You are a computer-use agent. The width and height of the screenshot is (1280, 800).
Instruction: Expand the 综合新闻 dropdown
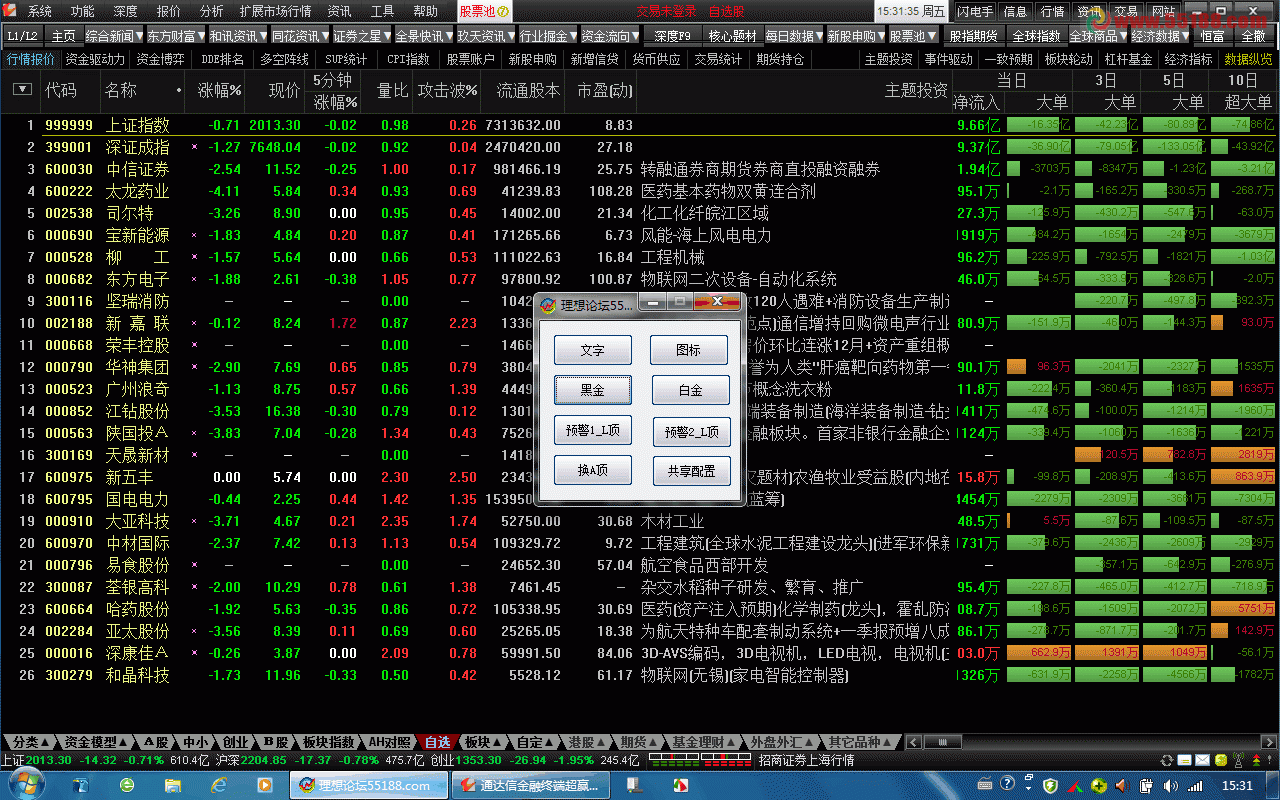(x=114, y=36)
